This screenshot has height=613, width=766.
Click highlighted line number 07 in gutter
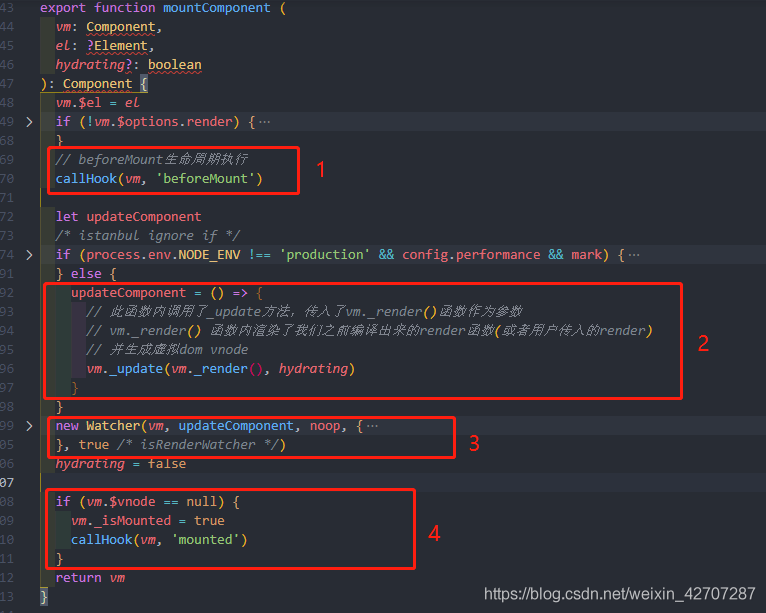click(x=7, y=483)
